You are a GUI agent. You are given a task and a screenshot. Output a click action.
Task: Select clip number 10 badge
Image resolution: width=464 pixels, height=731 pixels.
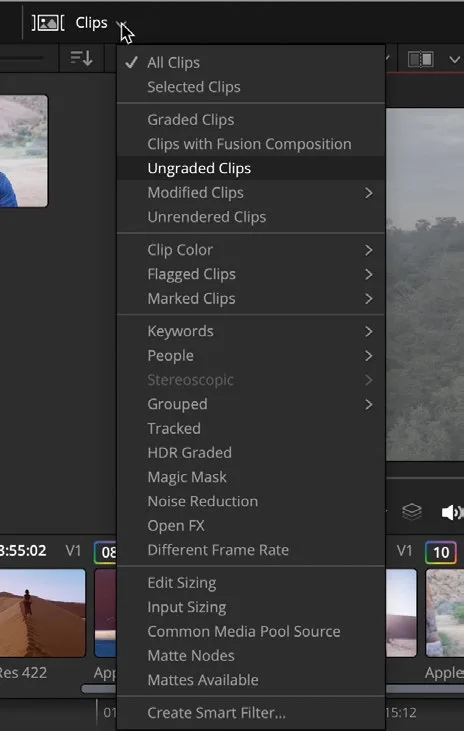[x=441, y=552]
